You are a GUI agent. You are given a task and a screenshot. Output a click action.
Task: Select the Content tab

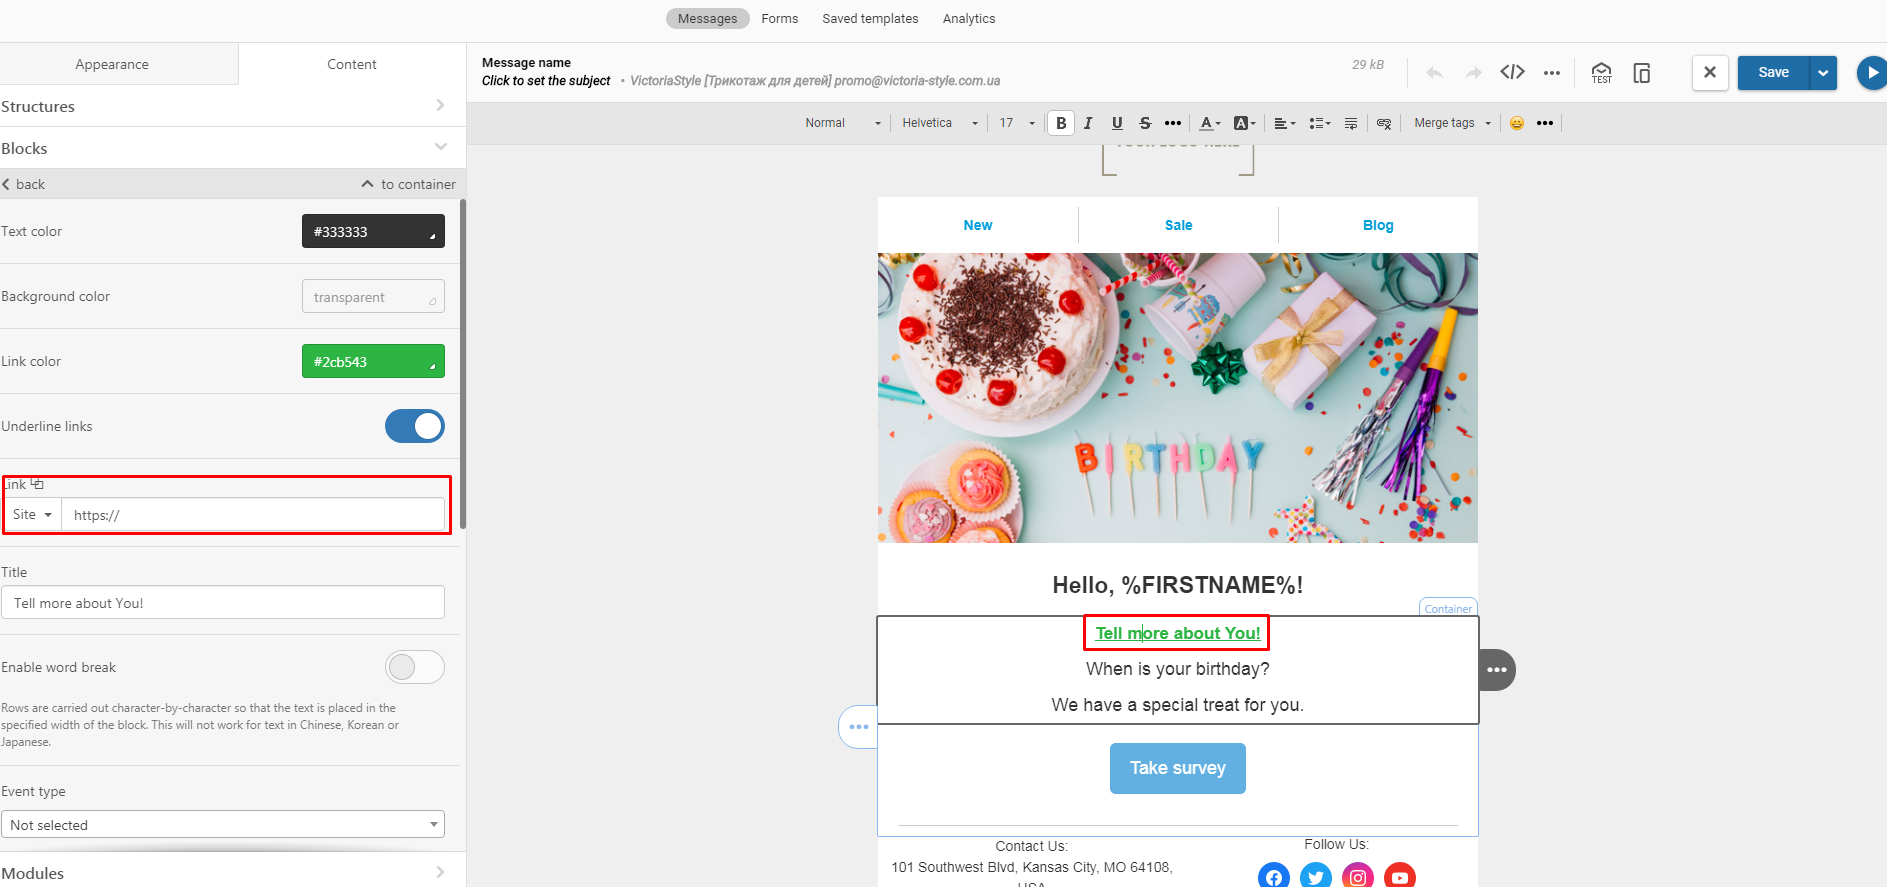click(352, 64)
